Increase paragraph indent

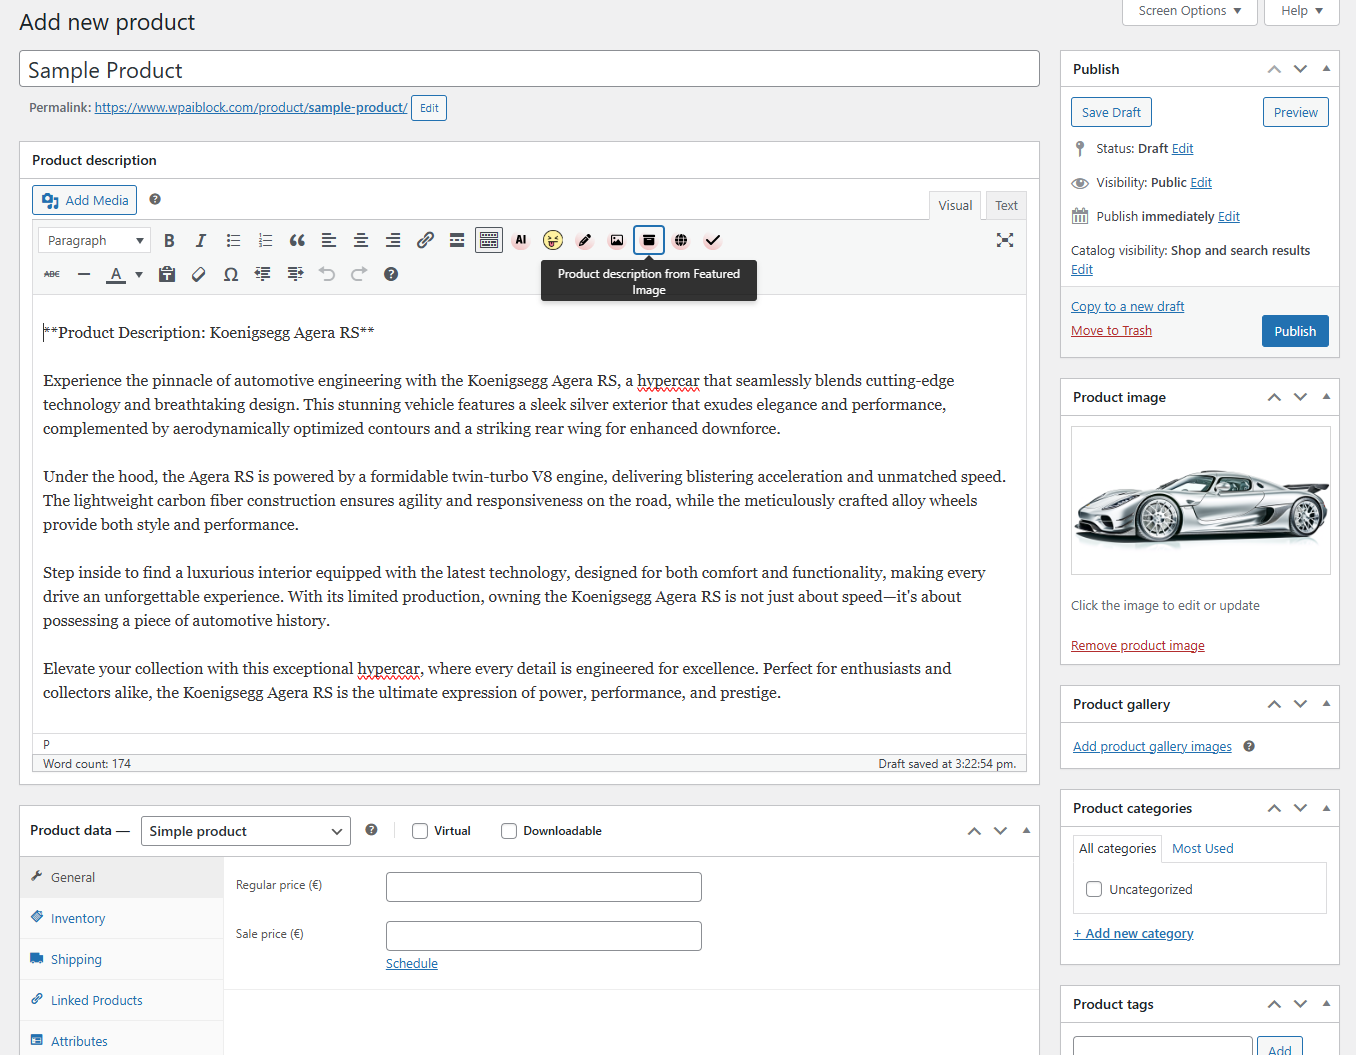[x=295, y=274]
